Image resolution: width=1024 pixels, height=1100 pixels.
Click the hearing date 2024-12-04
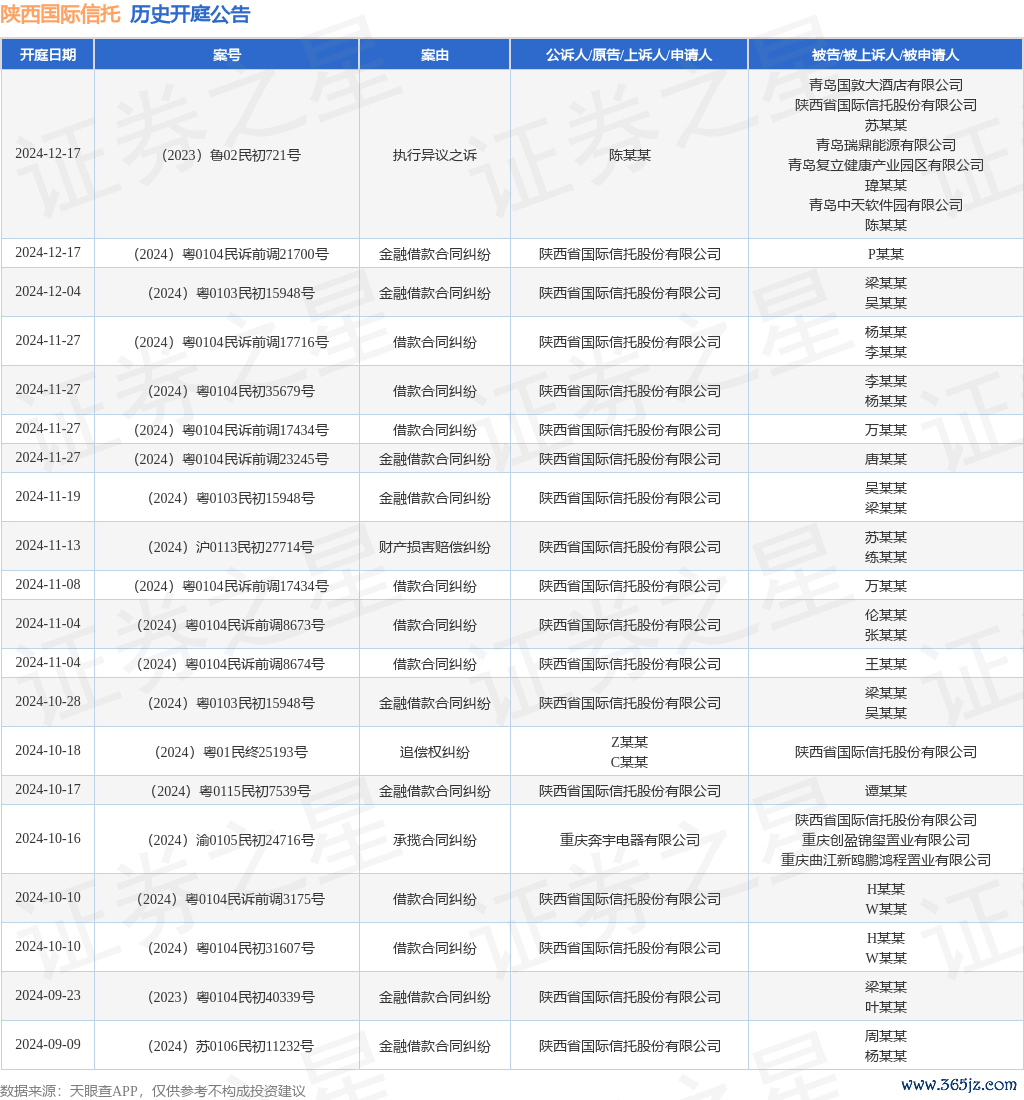(x=48, y=292)
